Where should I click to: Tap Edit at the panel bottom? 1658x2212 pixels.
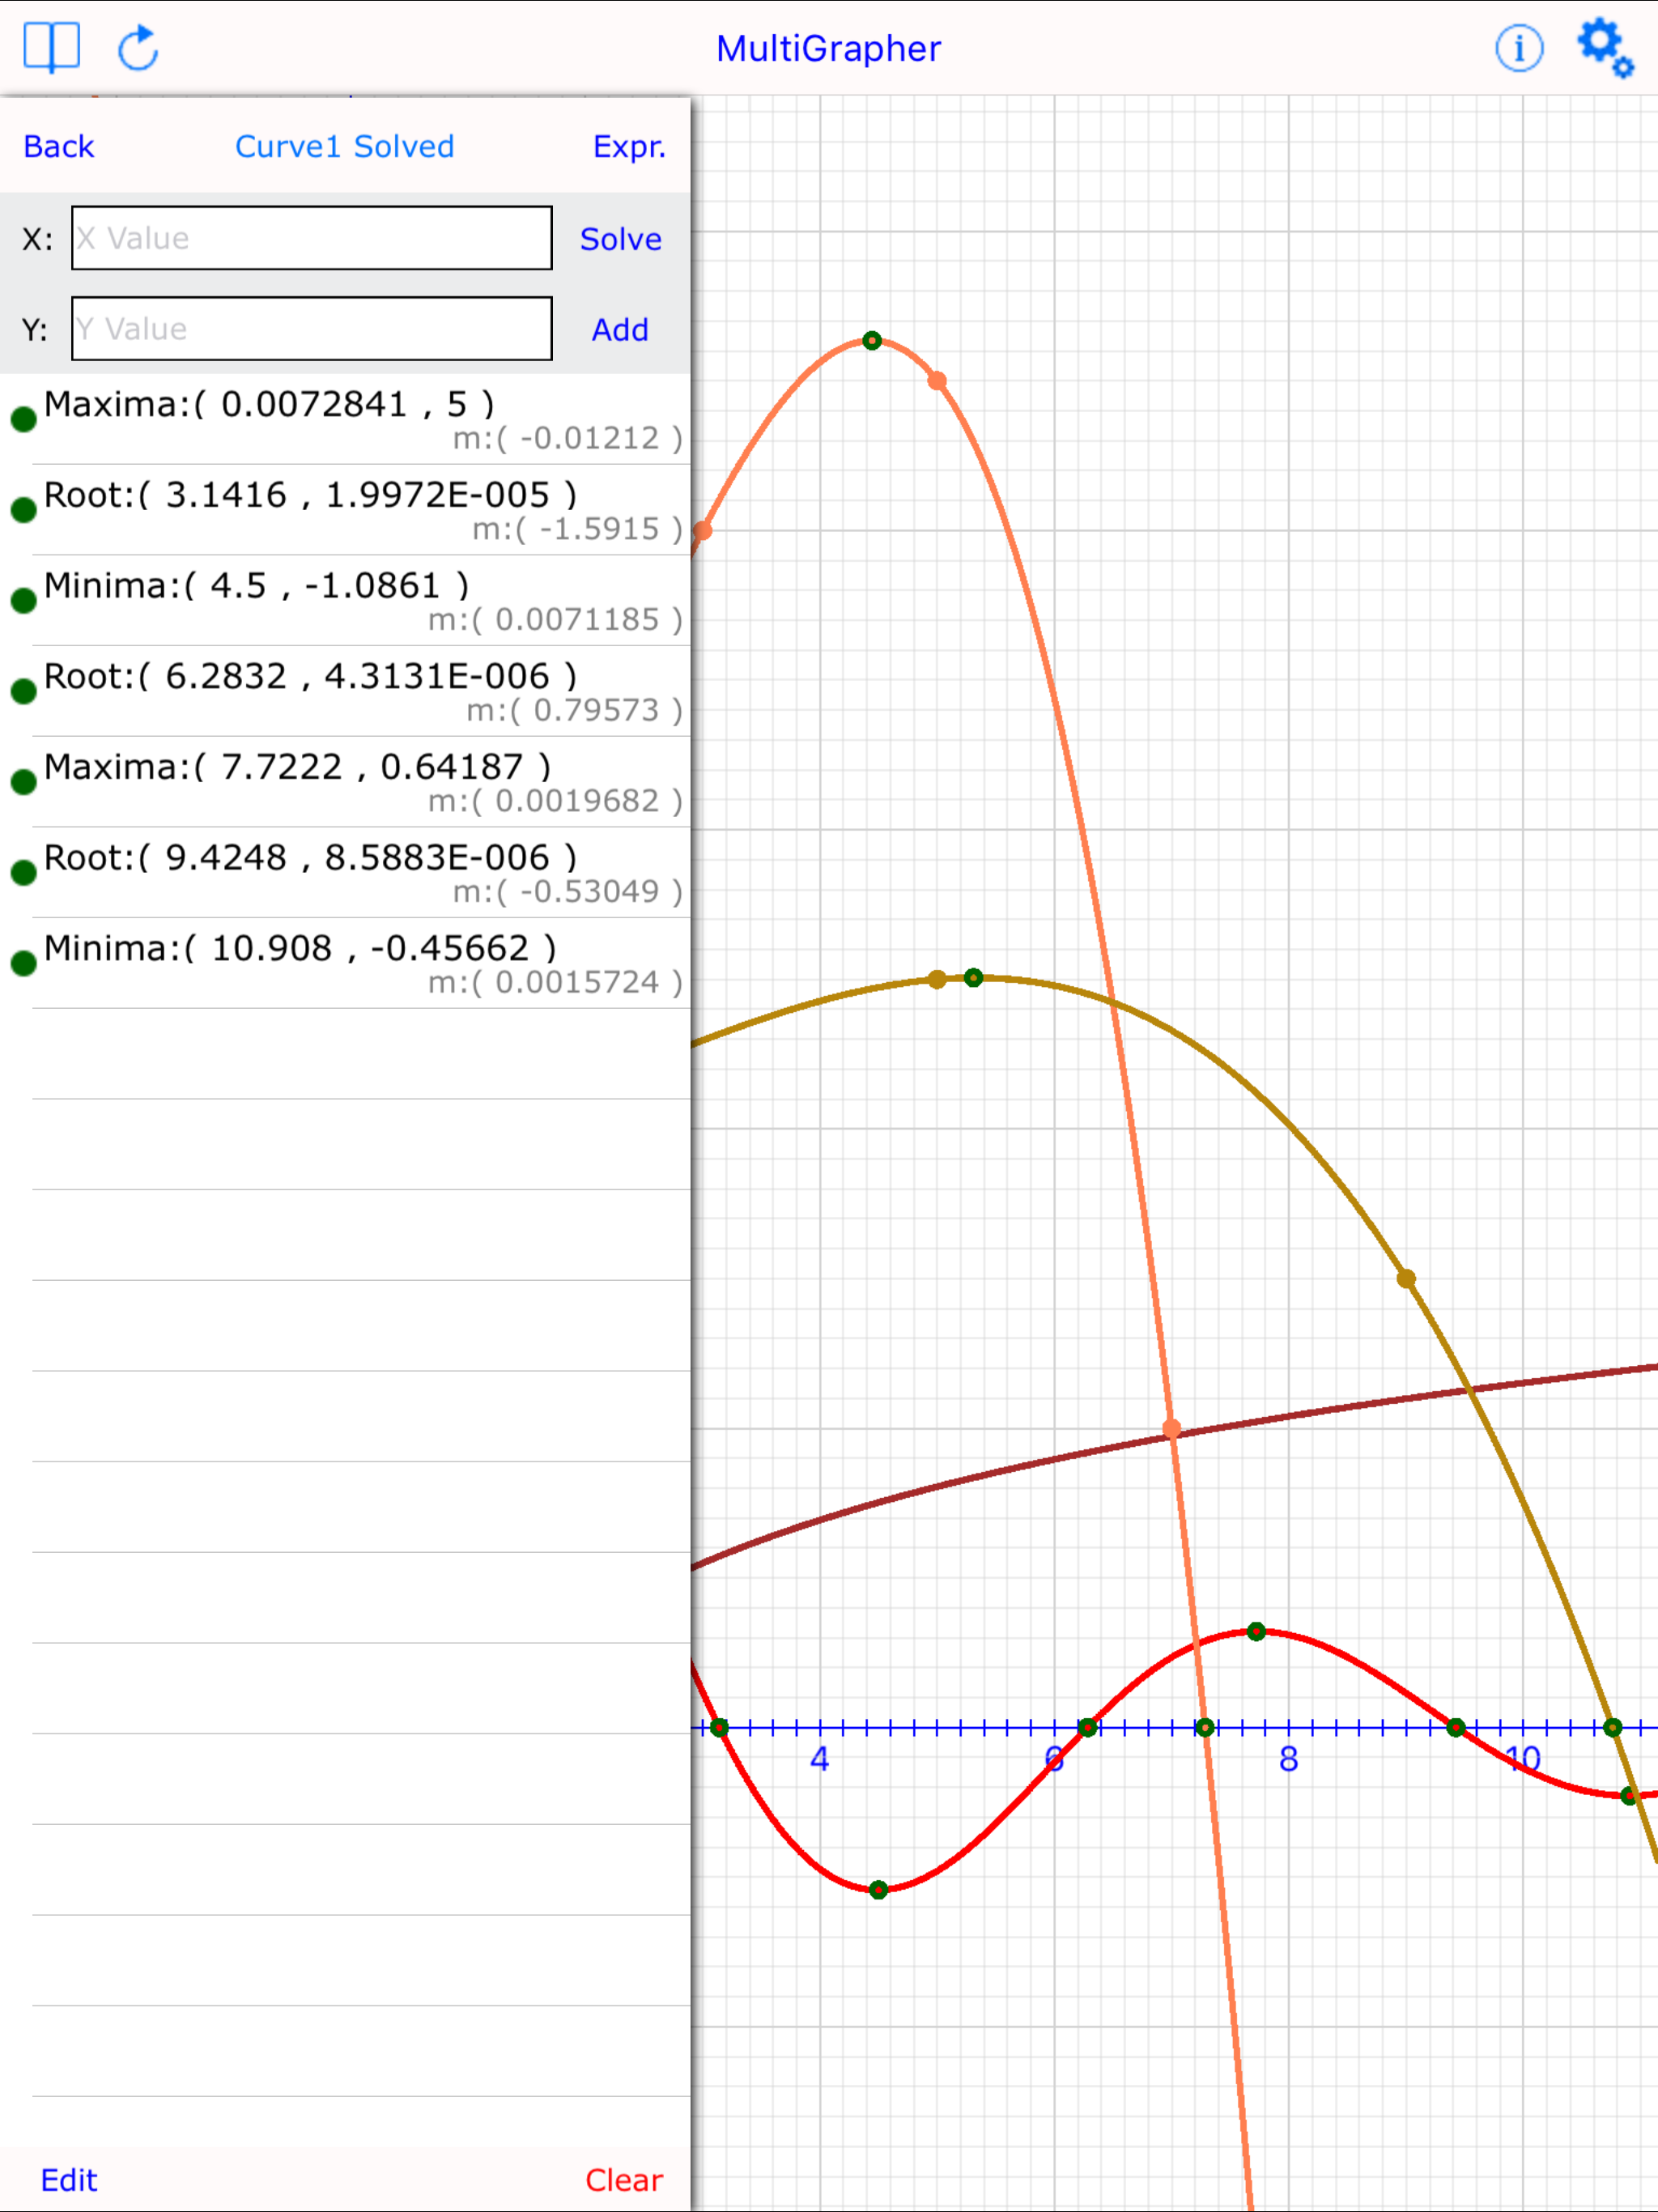point(68,2179)
